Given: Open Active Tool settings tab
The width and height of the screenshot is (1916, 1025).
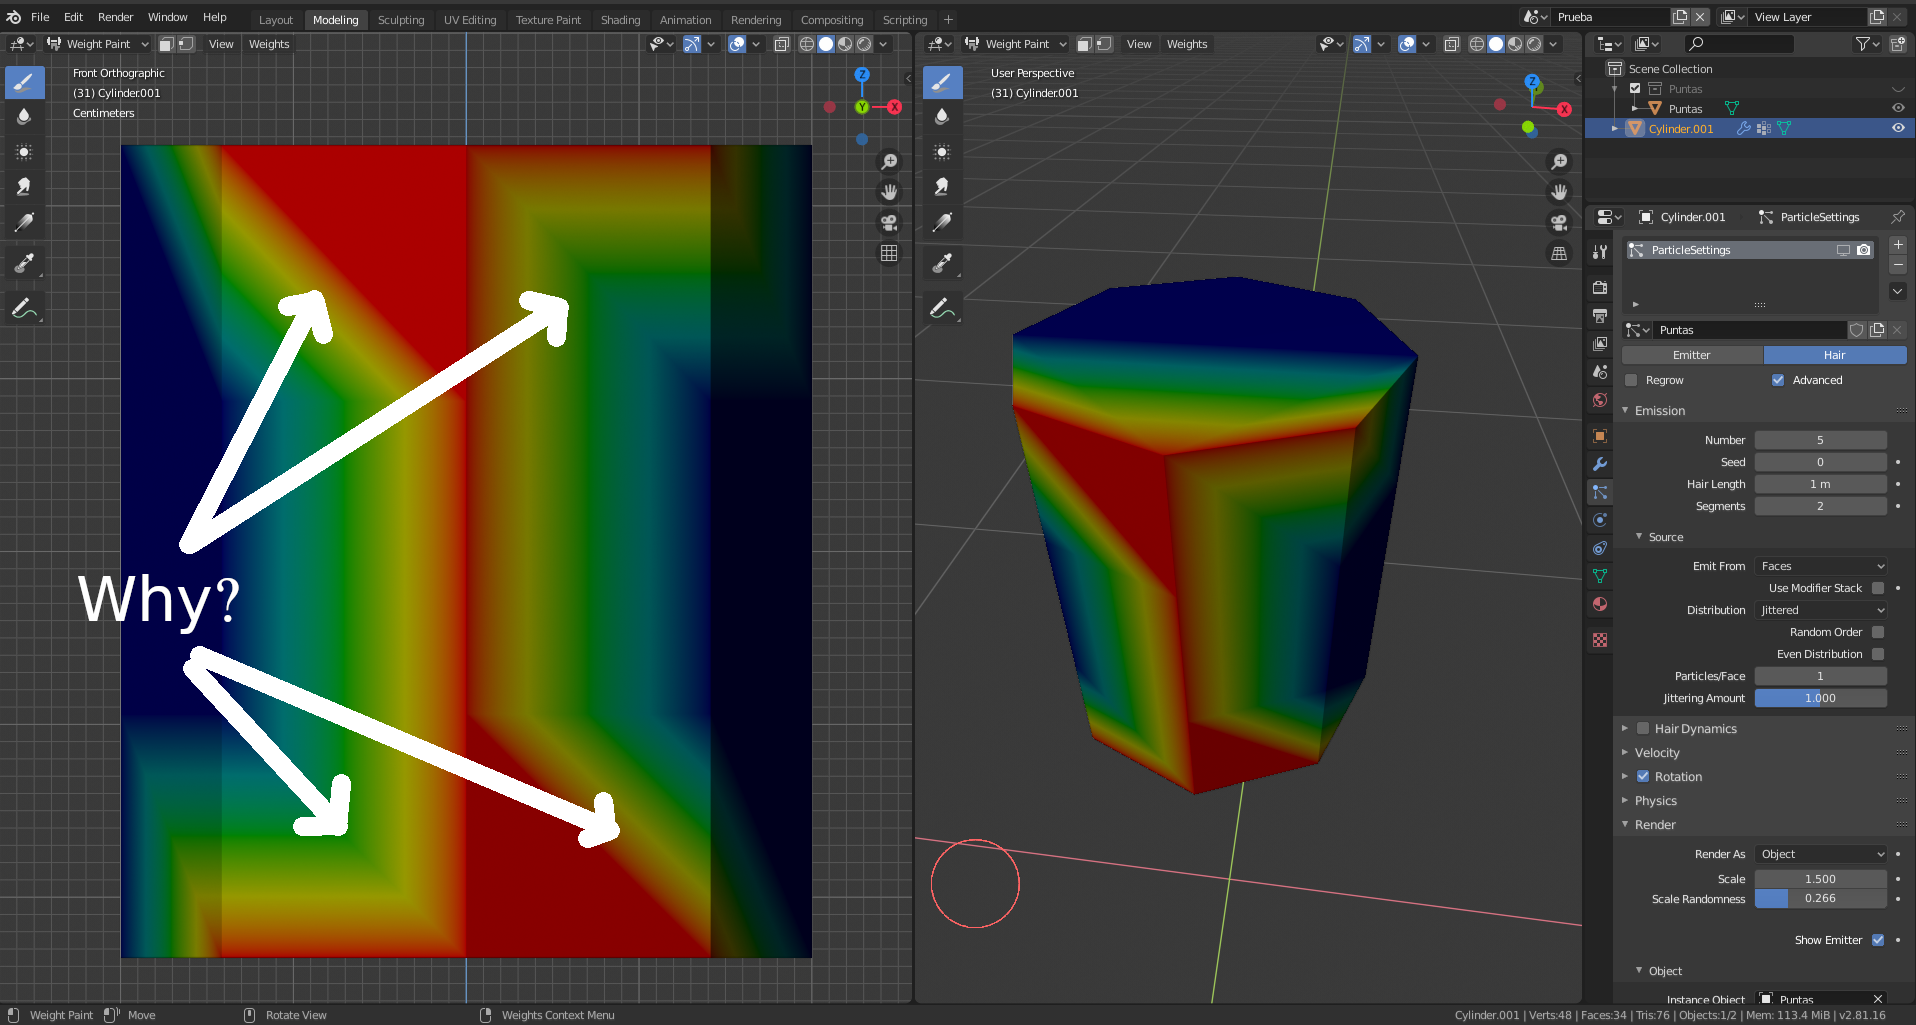Looking at the screenshot, I should (1600, 252).
